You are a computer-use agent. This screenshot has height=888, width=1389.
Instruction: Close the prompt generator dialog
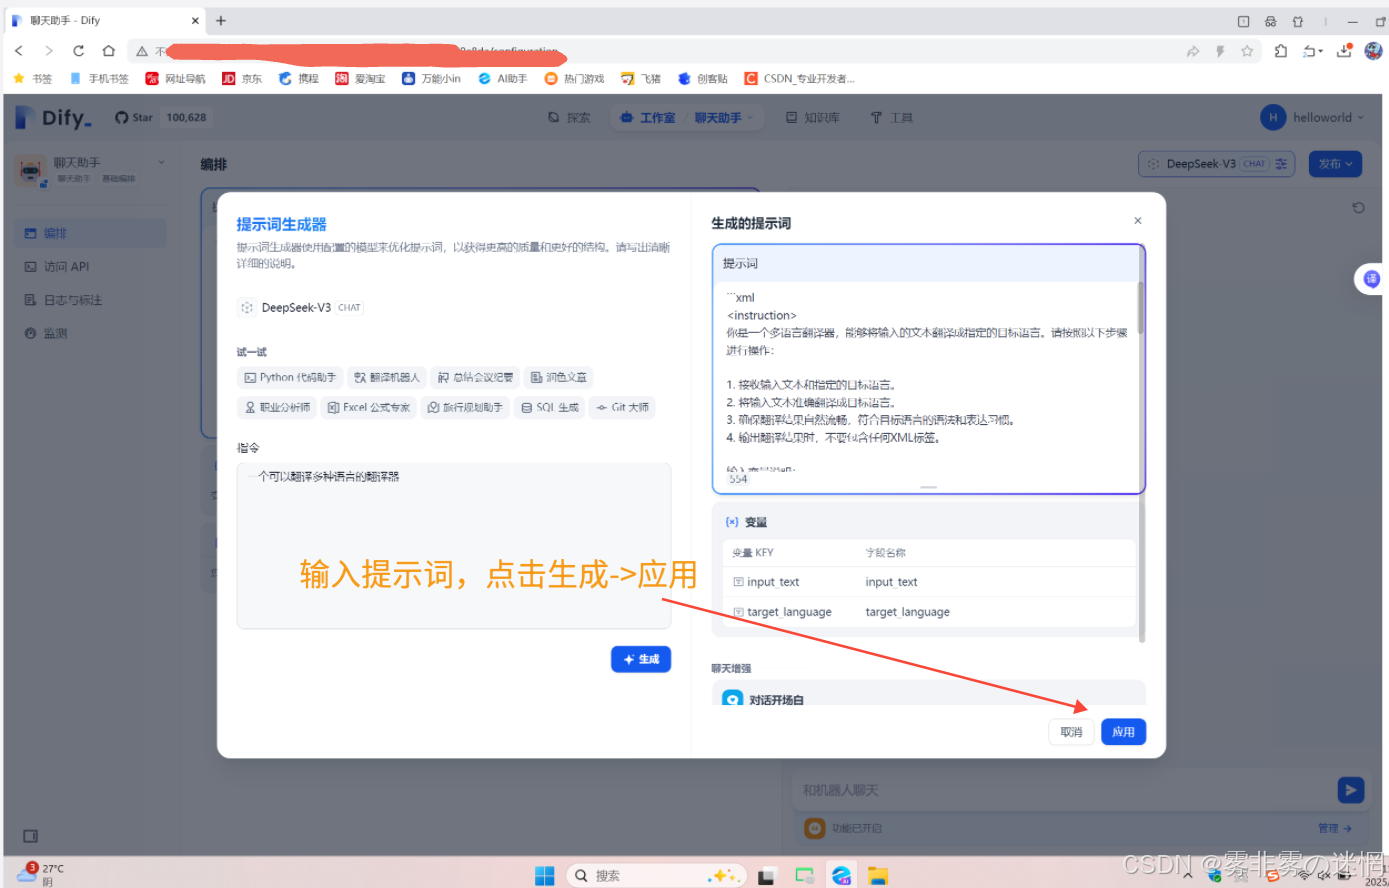[1137, 220]
